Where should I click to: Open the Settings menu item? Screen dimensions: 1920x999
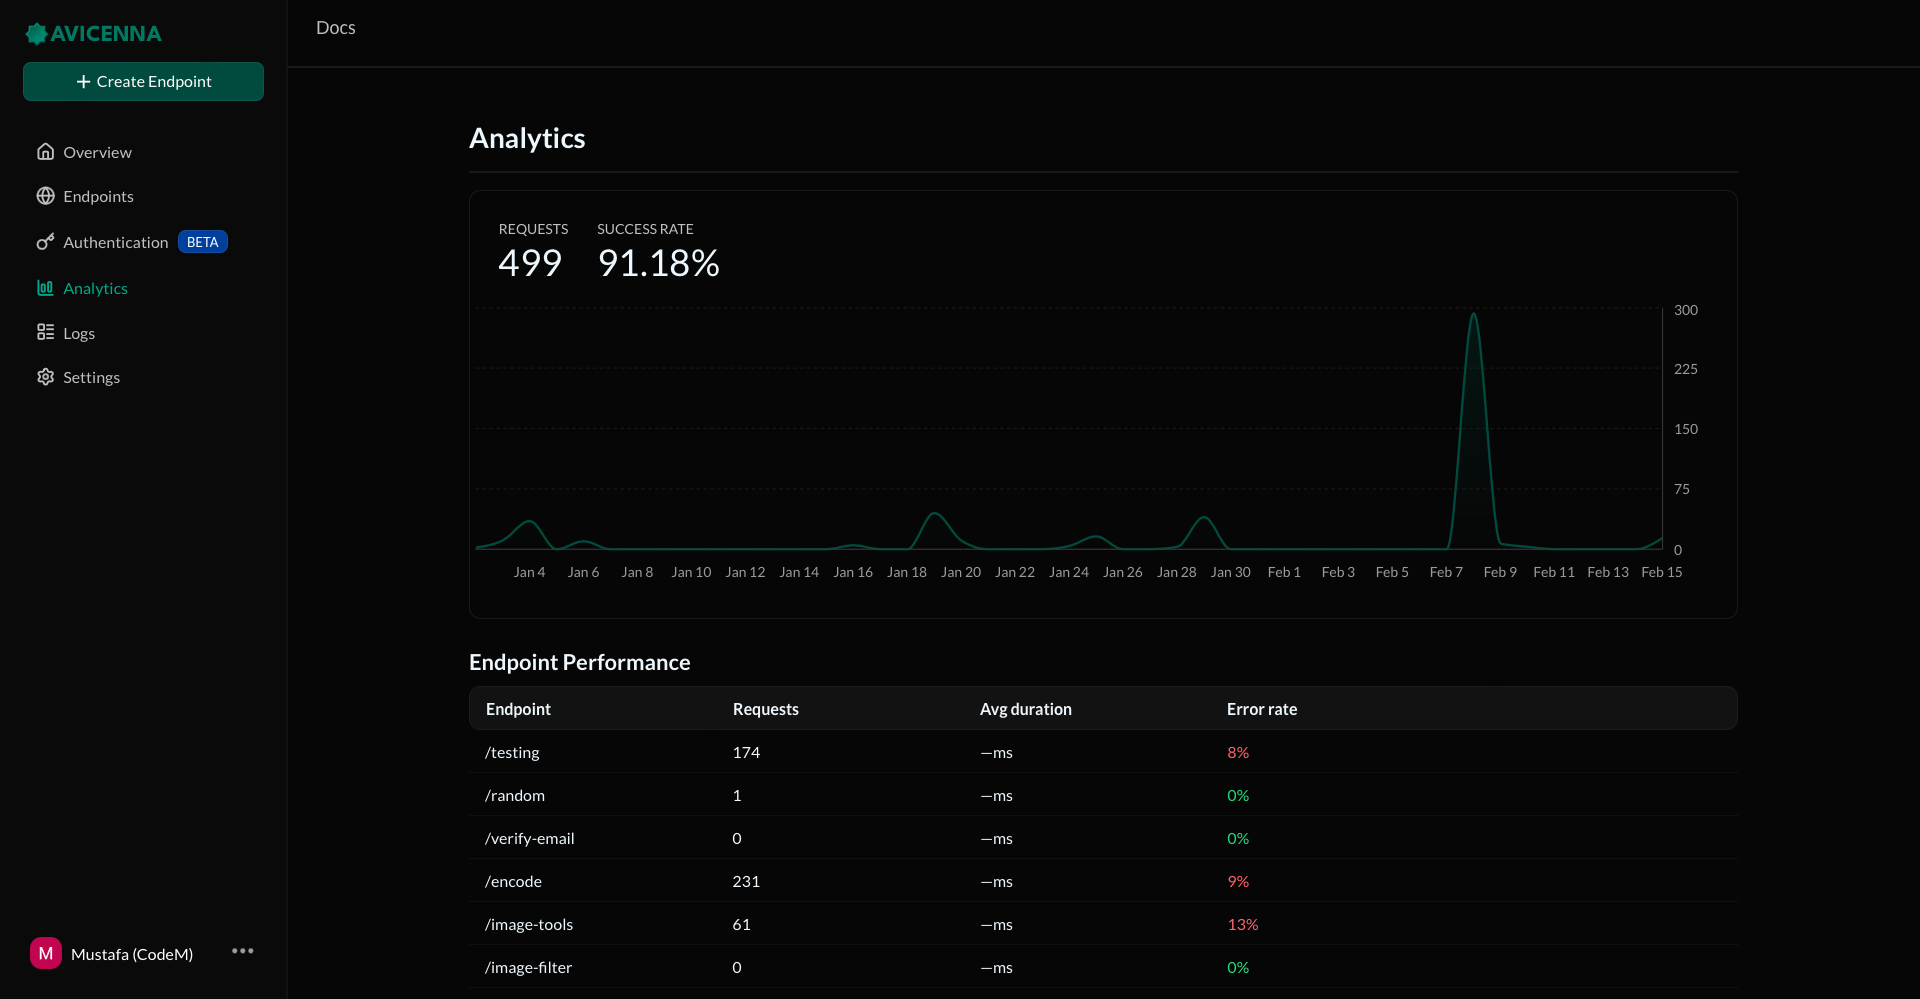click(91, 377)
